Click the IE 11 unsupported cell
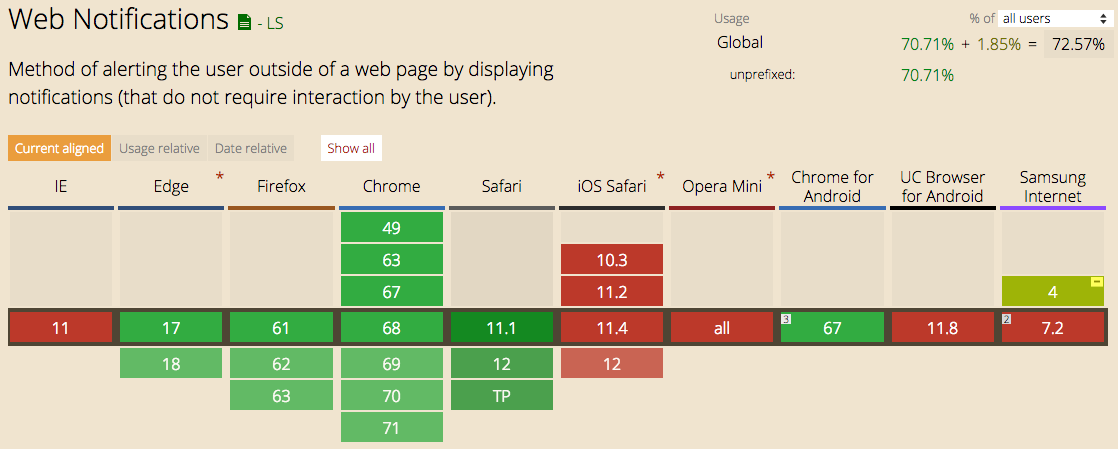Screen dimensions: 1118x449 tap(61, 329)
